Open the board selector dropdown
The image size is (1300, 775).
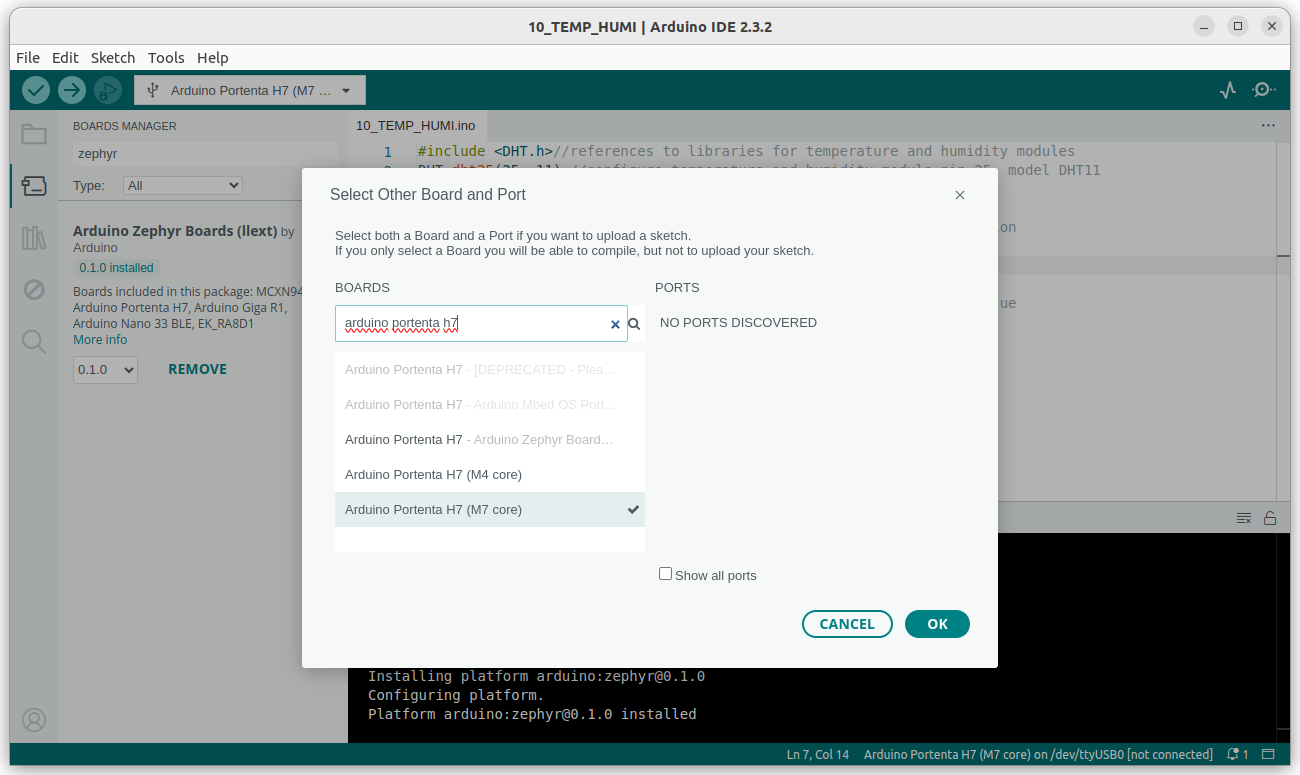pos(250,90)
